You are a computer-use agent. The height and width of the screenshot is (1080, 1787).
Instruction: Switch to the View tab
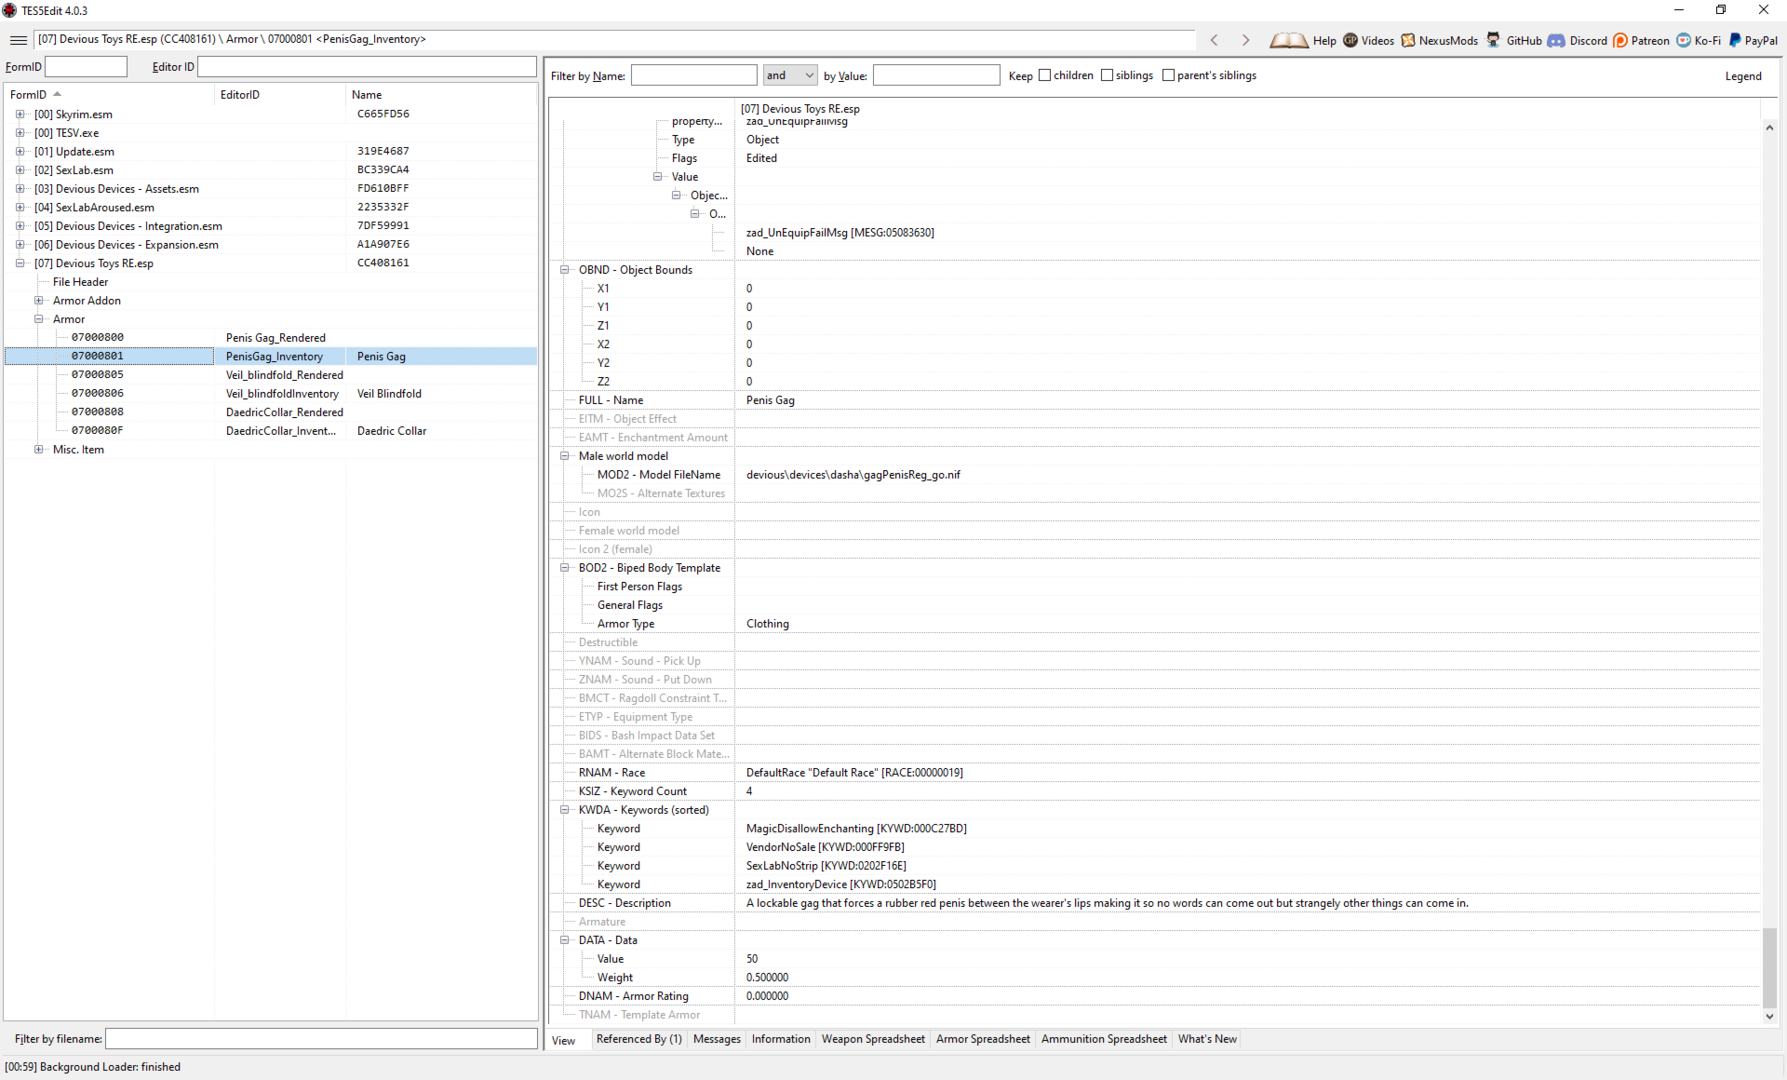[x=564, y=1040]
